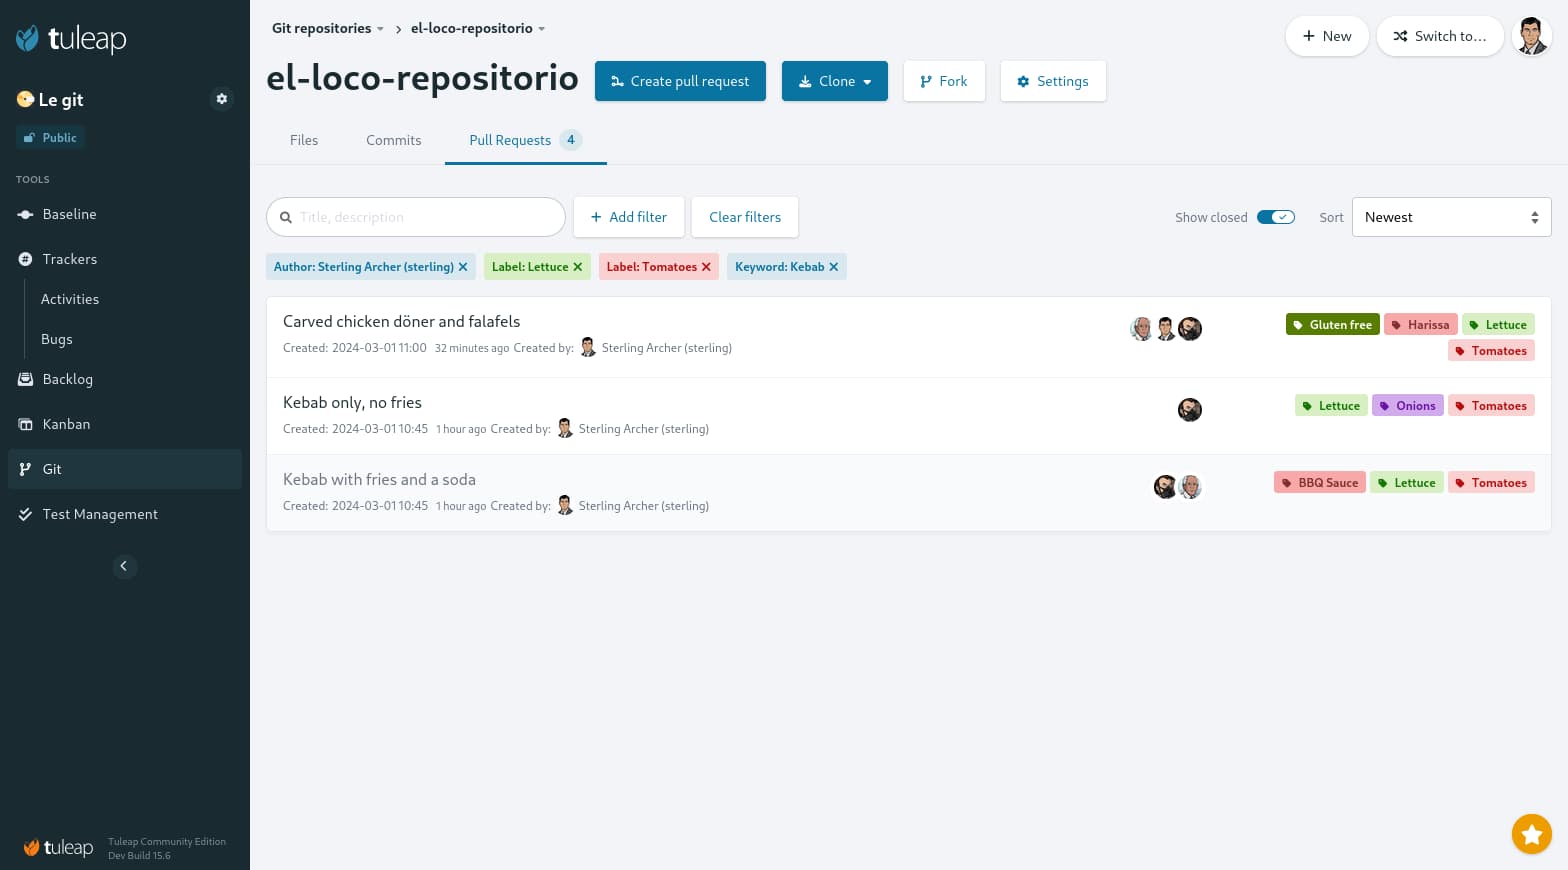The image size is (1568, 870).
Task: Click the Tuleap logo at top of sidebar
Action: (x=71, y=38)
